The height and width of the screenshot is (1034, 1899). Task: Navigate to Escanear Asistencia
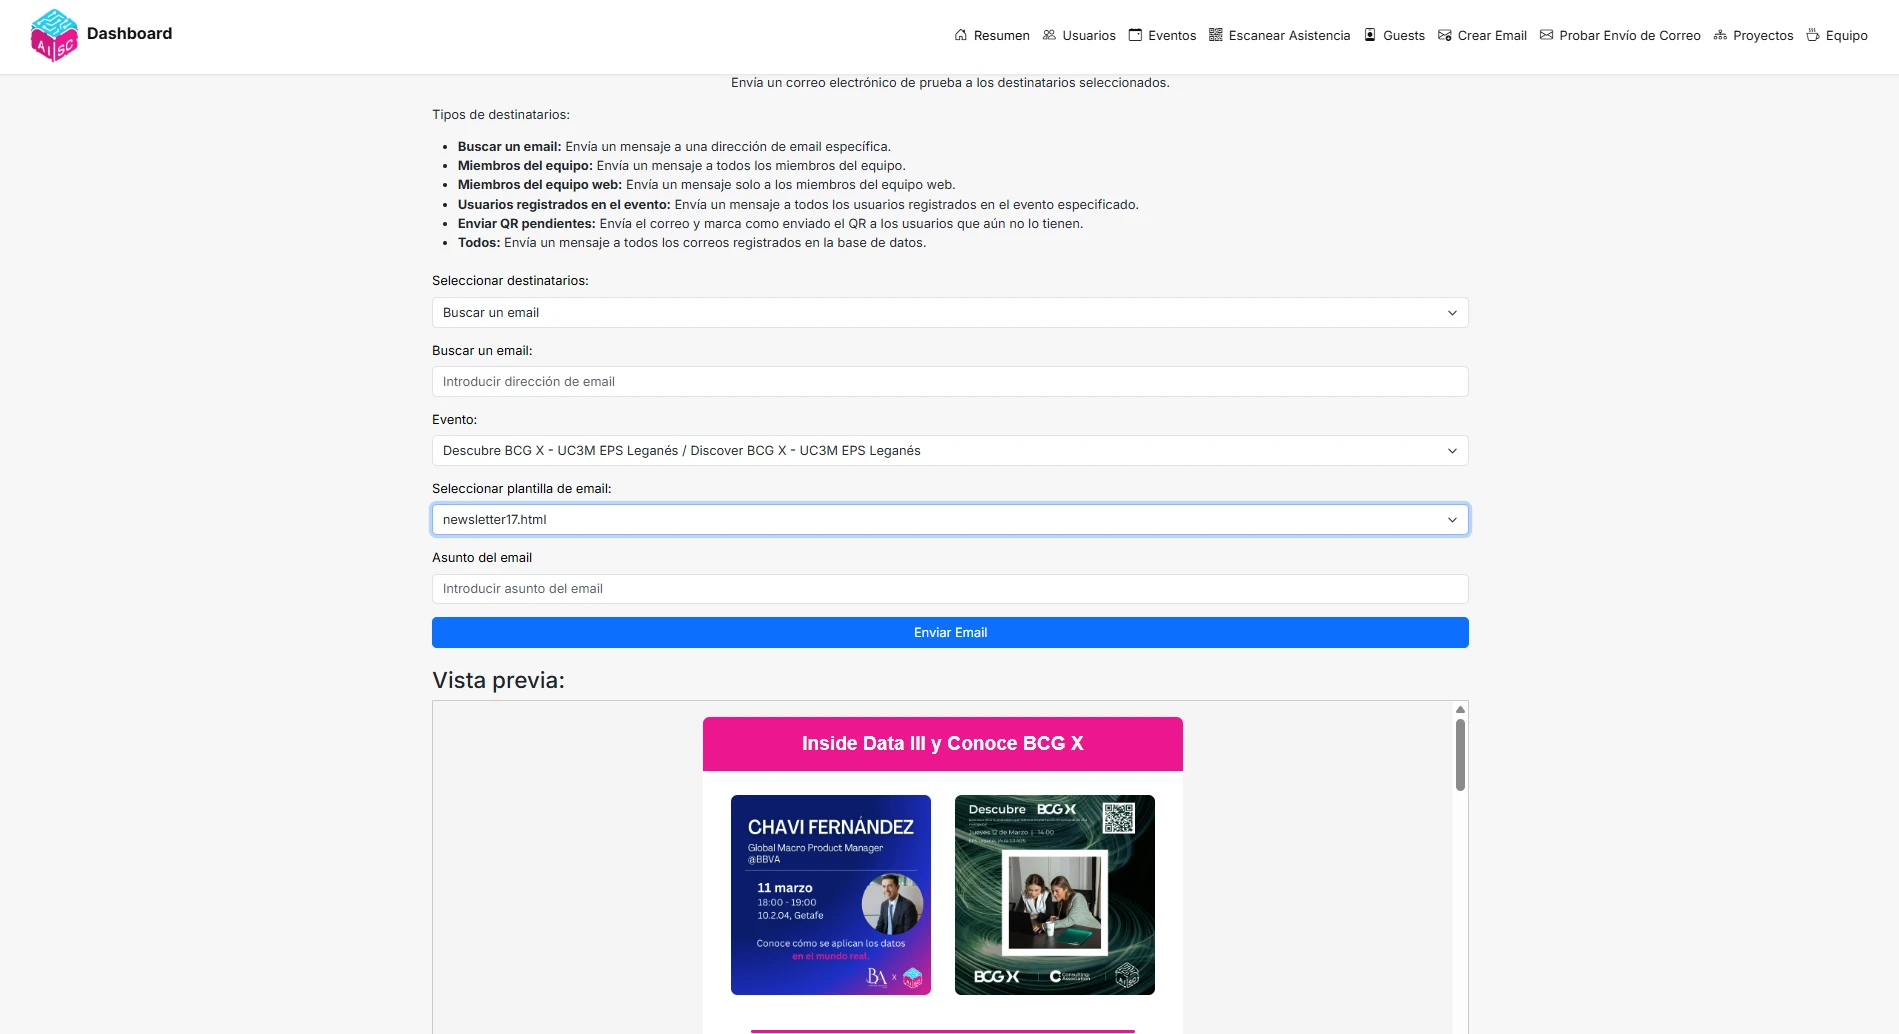[1279, 35]
